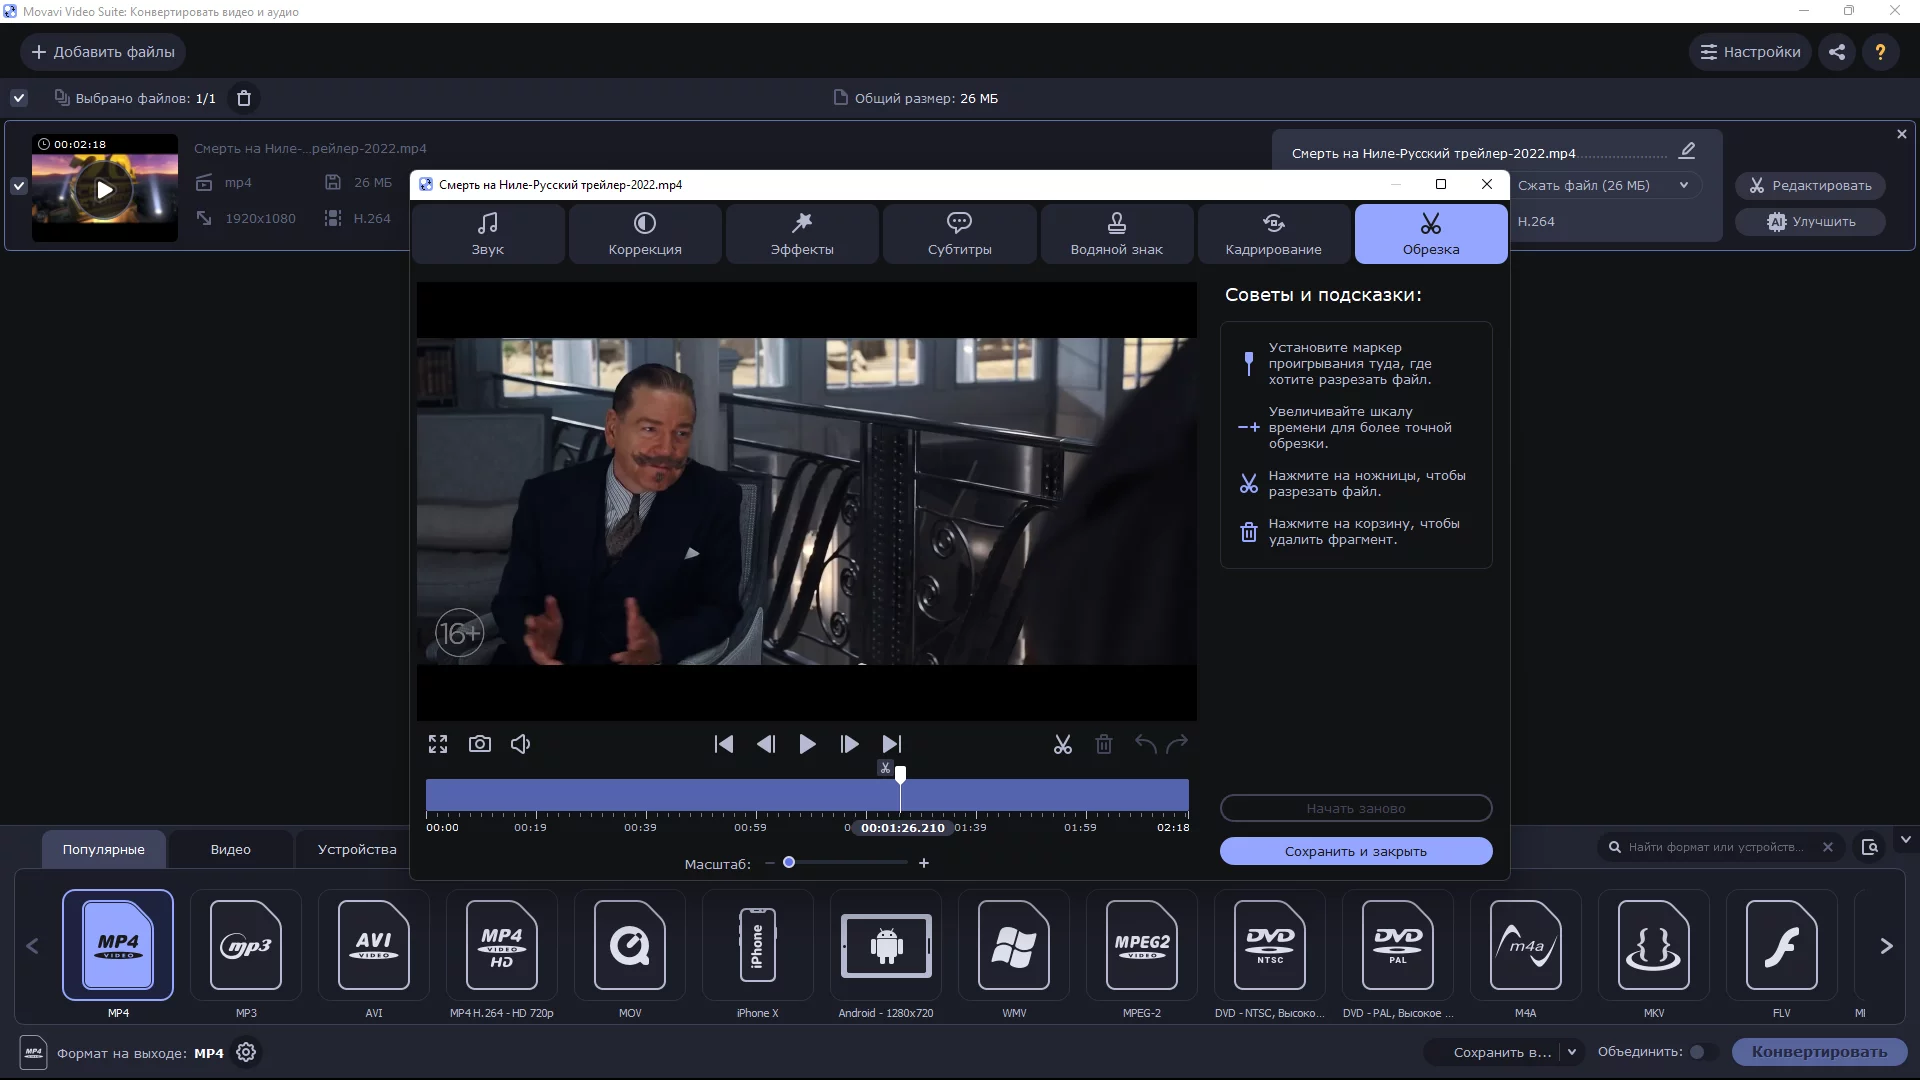Select the WMV format preset
This screenshot has width=1920, height=1080.
click(x=1014, y=945)
